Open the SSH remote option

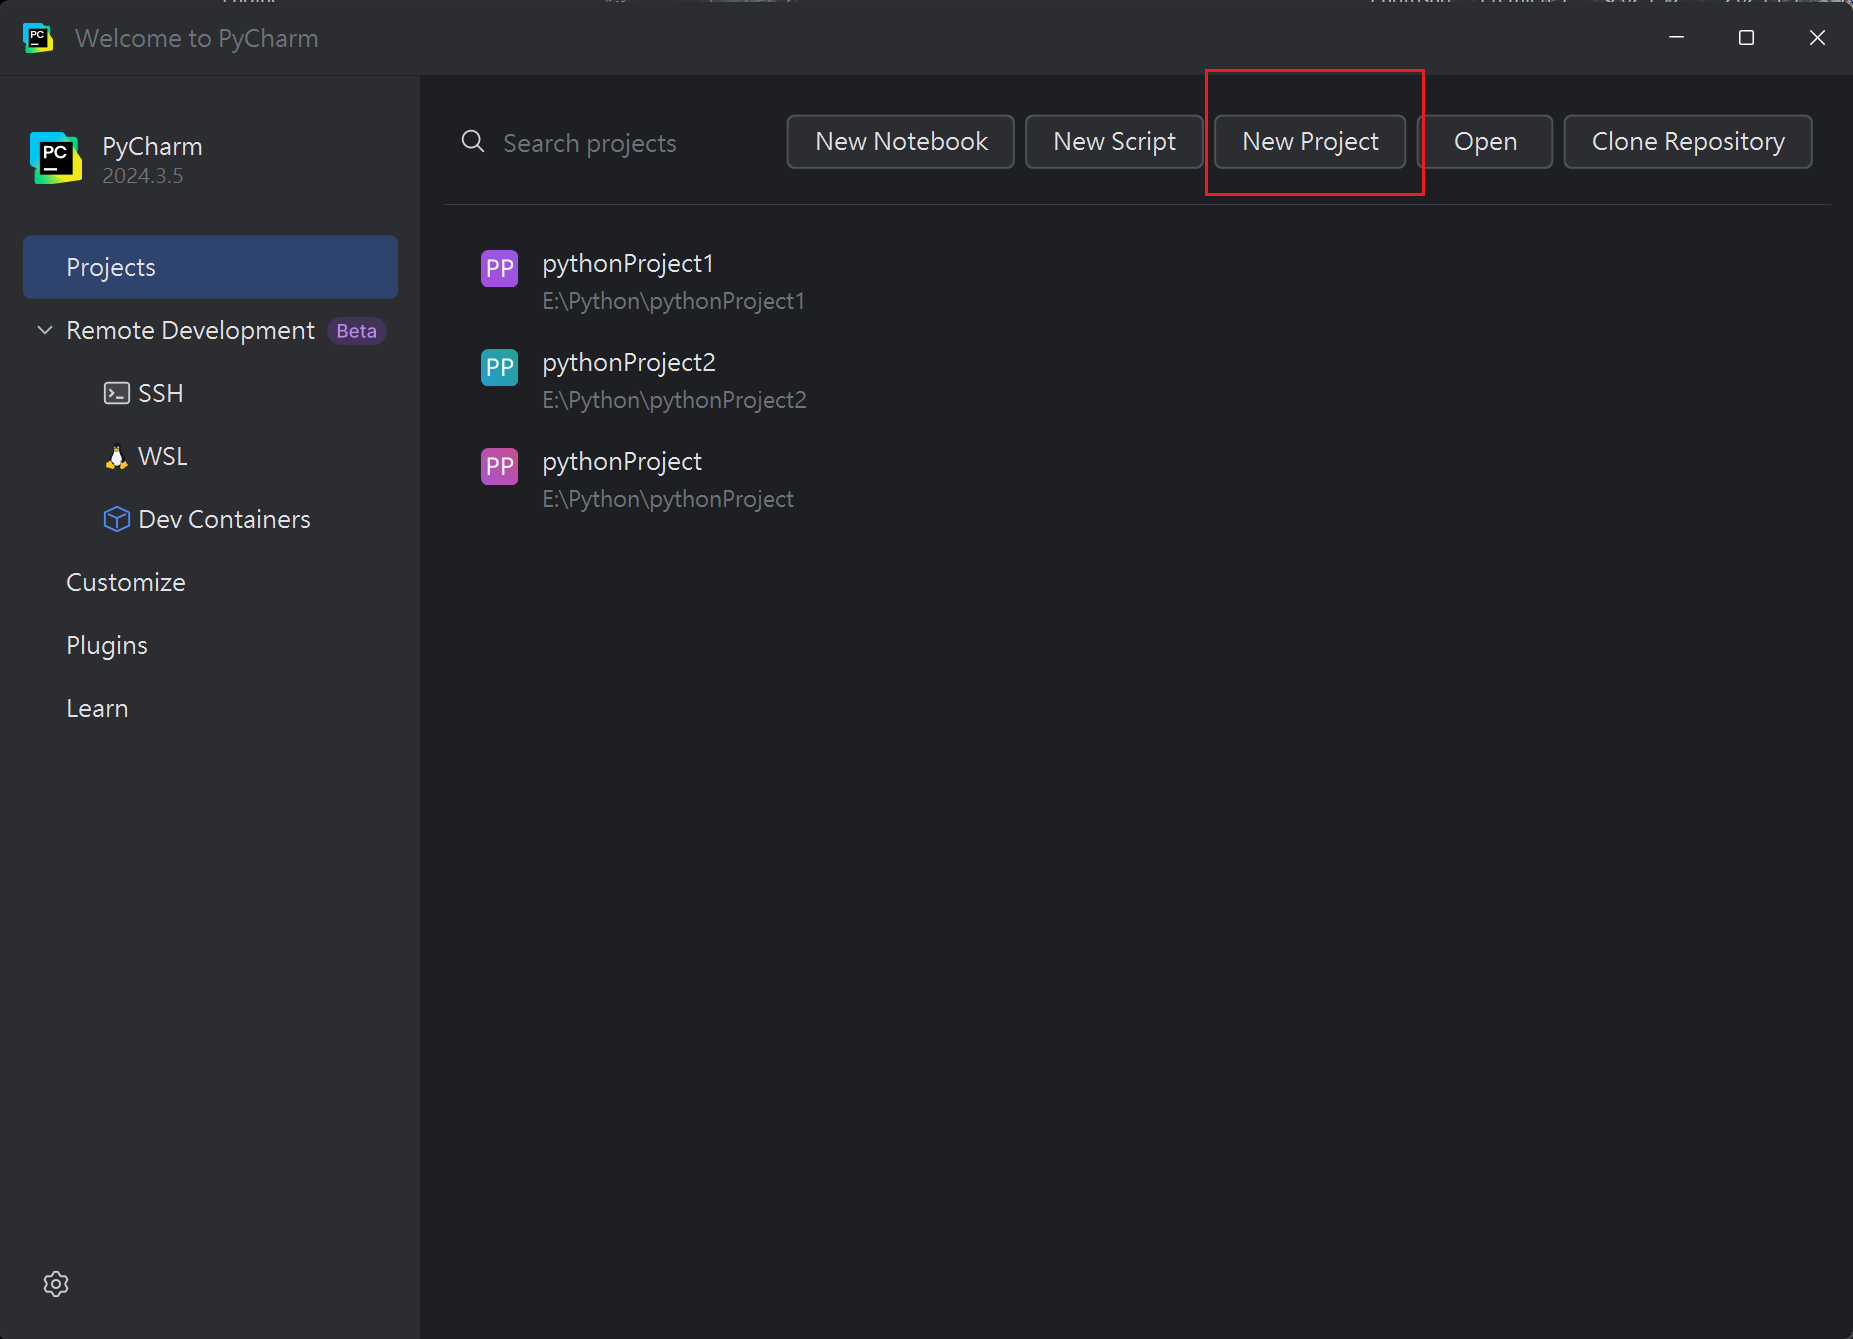point(160,393)
